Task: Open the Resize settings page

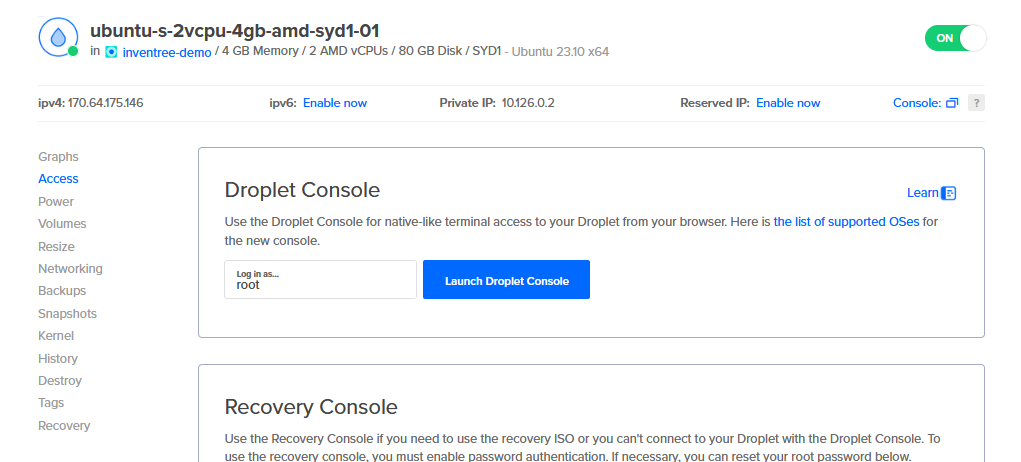Action: click(56, 246)
